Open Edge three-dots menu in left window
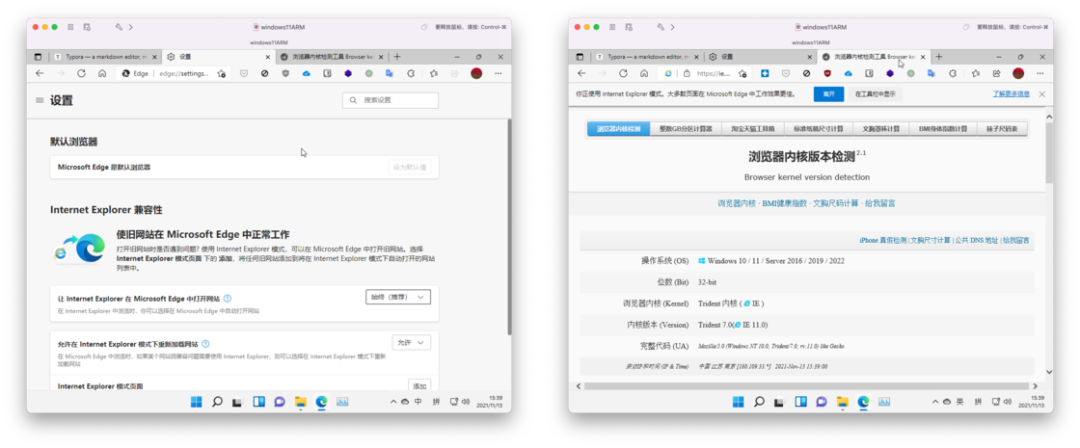The image size is (1080, 448). click(x=499, y=73)
